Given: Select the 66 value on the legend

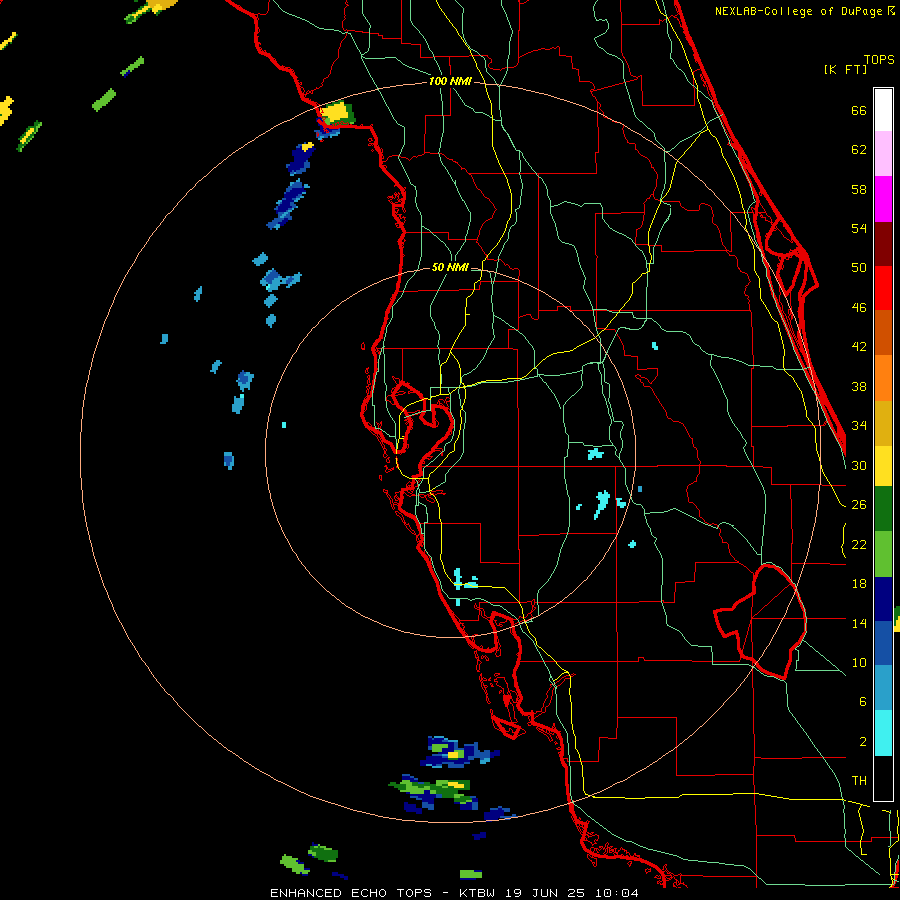Looking at the screenshot, I should coord(859,110).
